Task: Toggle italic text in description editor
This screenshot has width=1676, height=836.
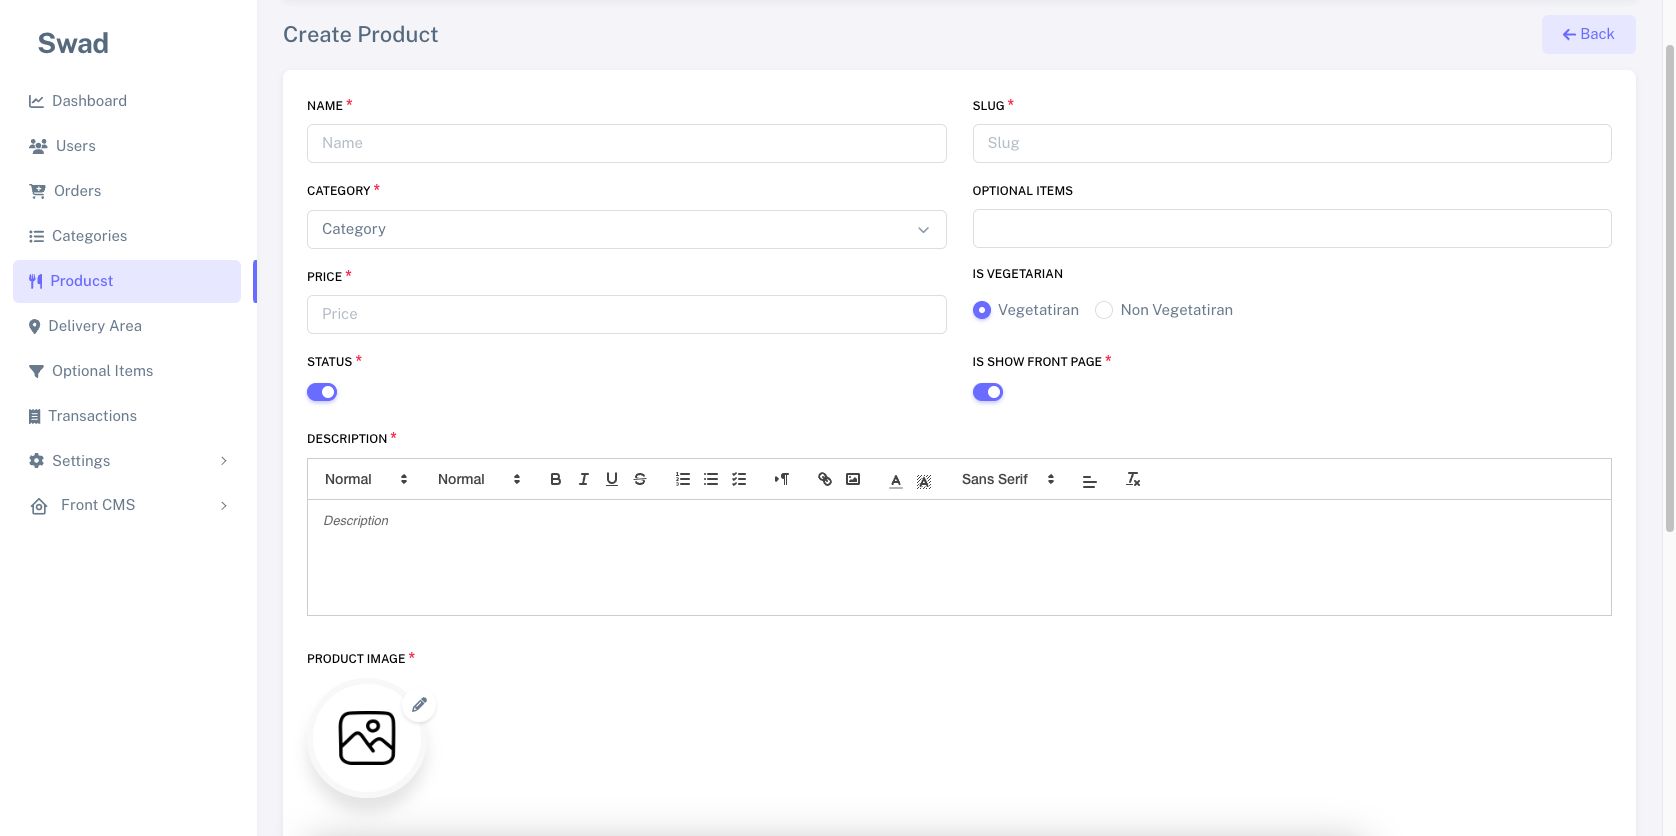Action: click(x=584, y=480)
